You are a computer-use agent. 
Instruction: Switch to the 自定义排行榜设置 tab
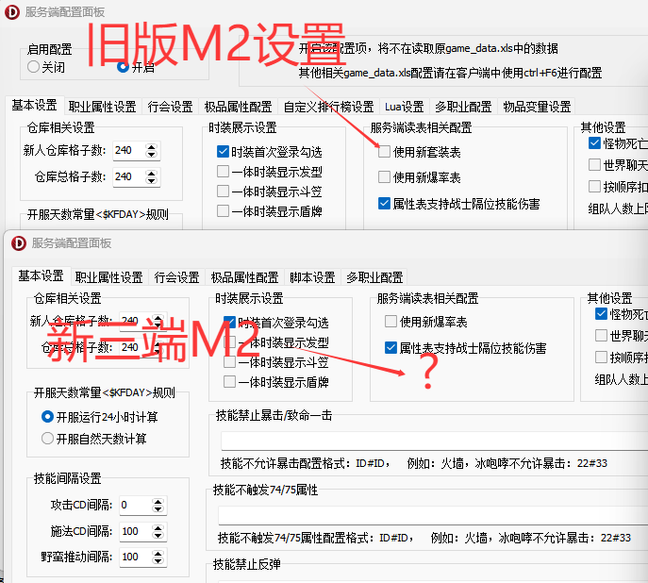(328, 107)
